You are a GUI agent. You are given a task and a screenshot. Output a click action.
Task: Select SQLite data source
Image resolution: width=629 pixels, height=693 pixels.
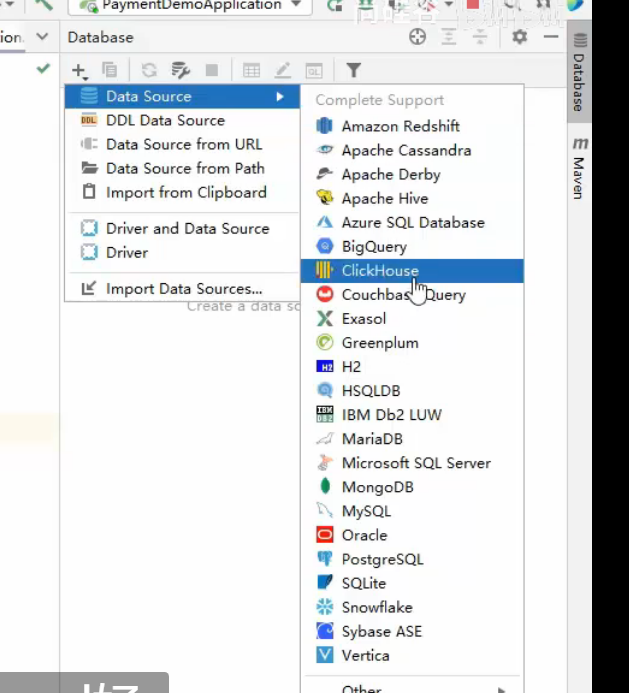pos(412,583)
